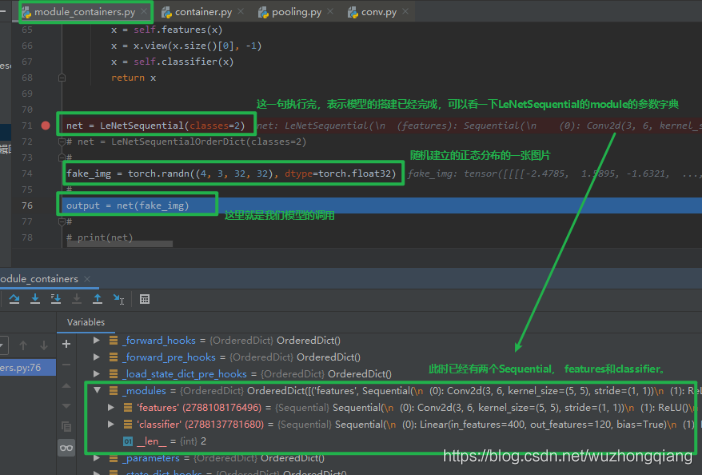
Task: Toggle the fold marker at line 68
Action: (62, 78)
